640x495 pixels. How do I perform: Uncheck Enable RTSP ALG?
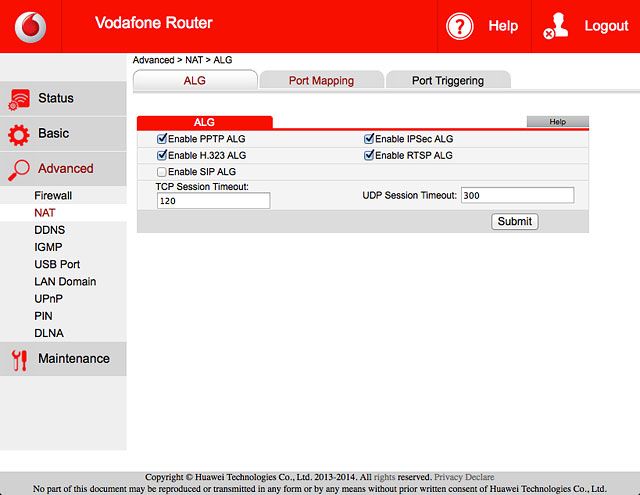pyautogui.click(x=369, y=155)
